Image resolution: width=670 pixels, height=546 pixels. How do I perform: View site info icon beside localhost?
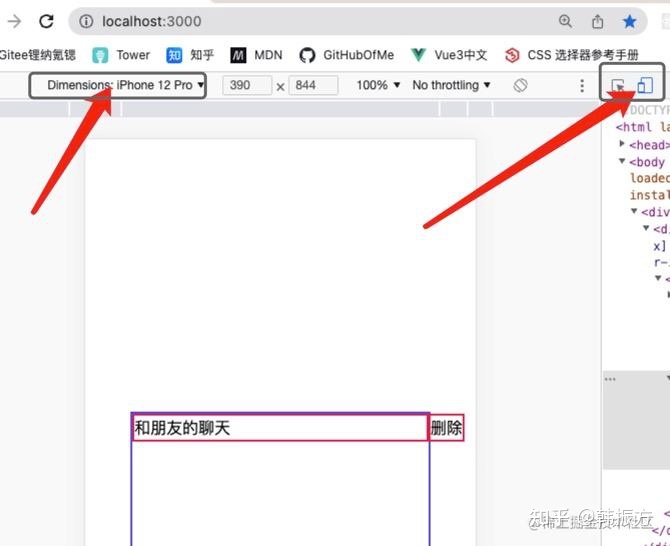tap(86, 21)
